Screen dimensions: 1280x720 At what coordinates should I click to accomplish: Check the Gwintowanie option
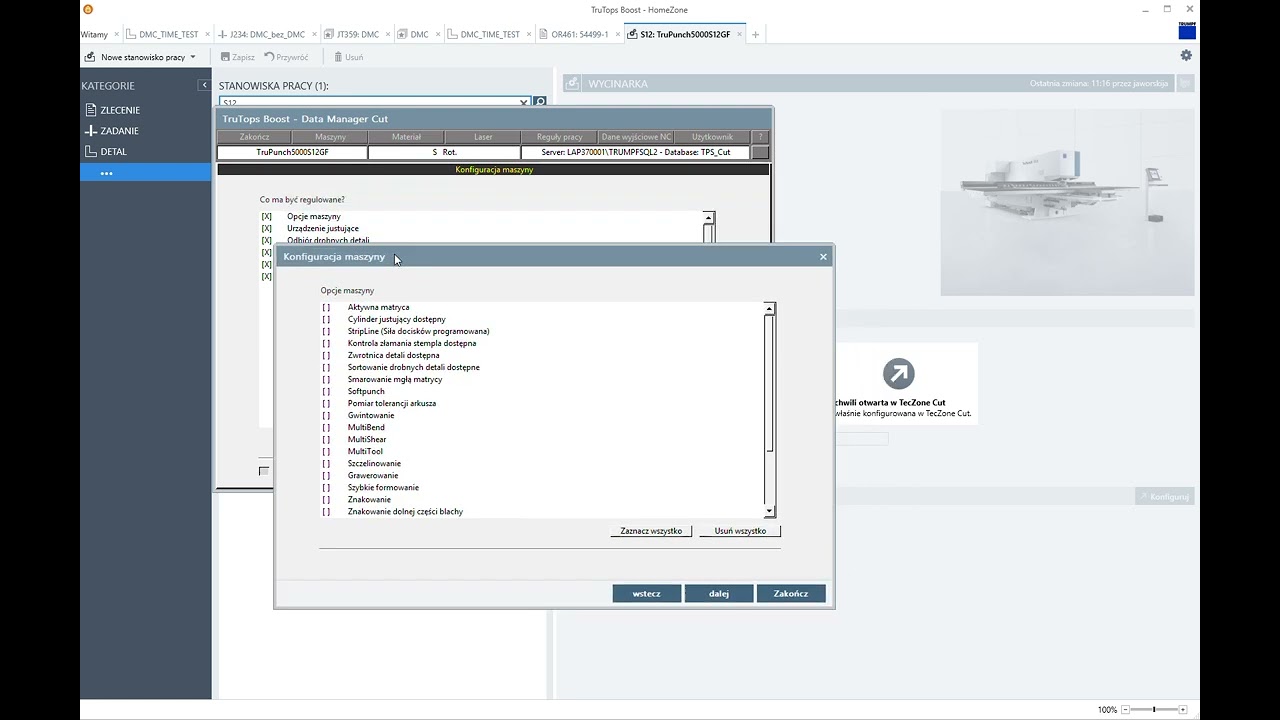coord(326,415)
